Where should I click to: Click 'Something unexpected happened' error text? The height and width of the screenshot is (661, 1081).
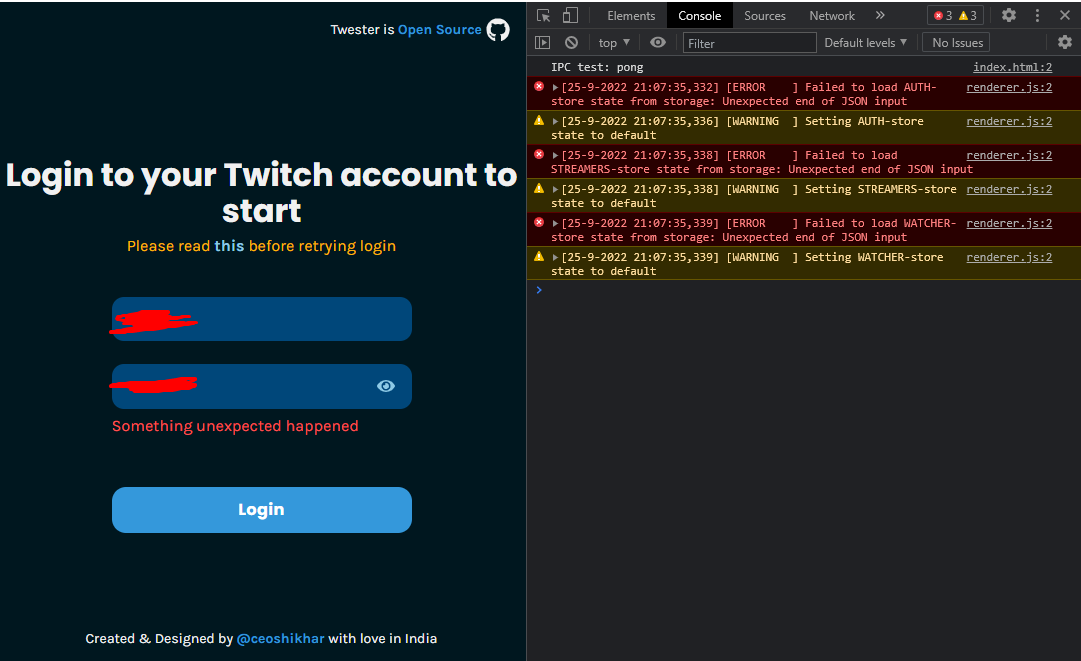click(235, 427)
